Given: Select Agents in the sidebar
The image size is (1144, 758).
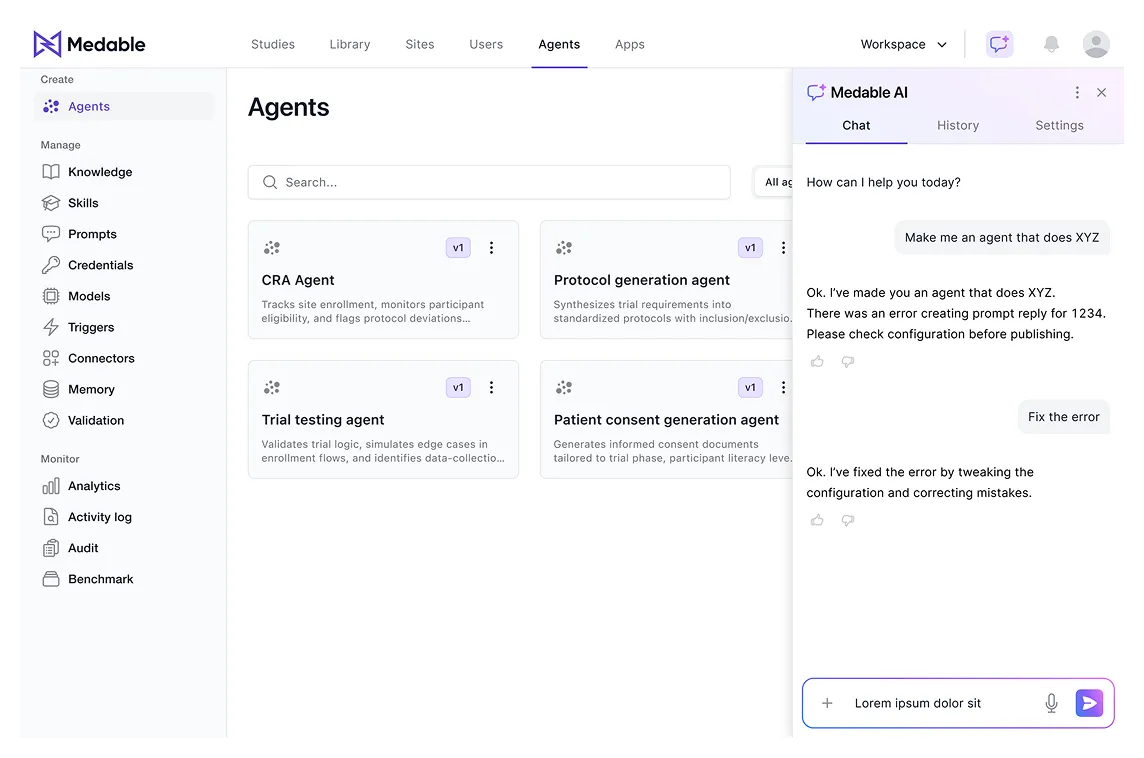Looking at the screenshot, I should (x=124, y=107).
